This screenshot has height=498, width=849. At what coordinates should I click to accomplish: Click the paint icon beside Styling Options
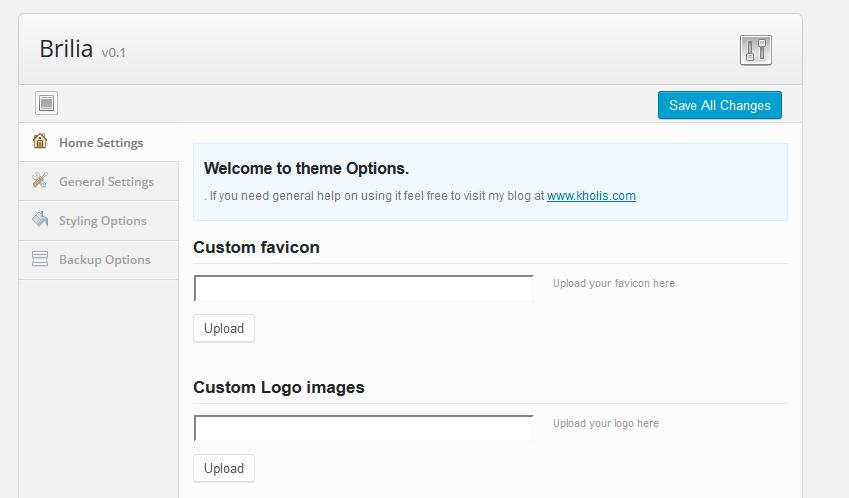(40, 220)
